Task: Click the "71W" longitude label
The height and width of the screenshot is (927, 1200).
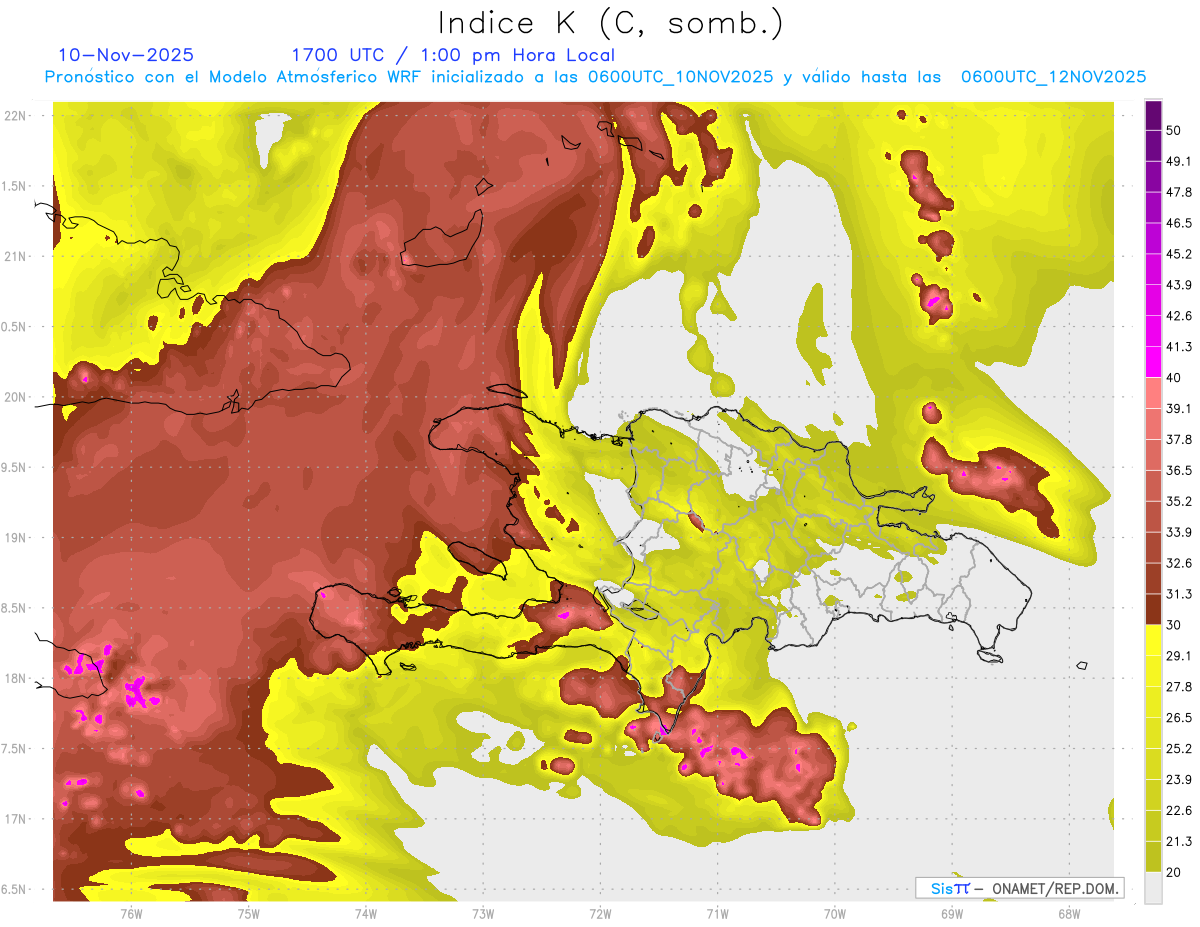Action: pos(717,914)
